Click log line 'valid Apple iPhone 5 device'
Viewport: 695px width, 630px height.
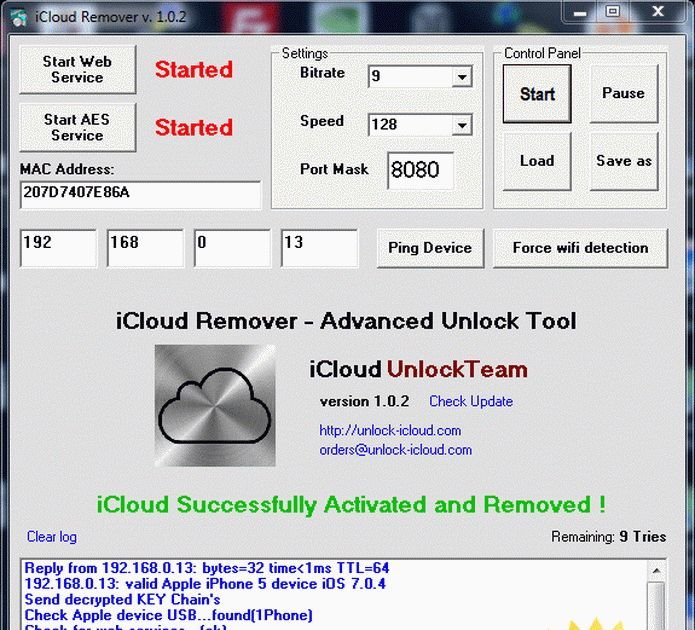[205, 584]
